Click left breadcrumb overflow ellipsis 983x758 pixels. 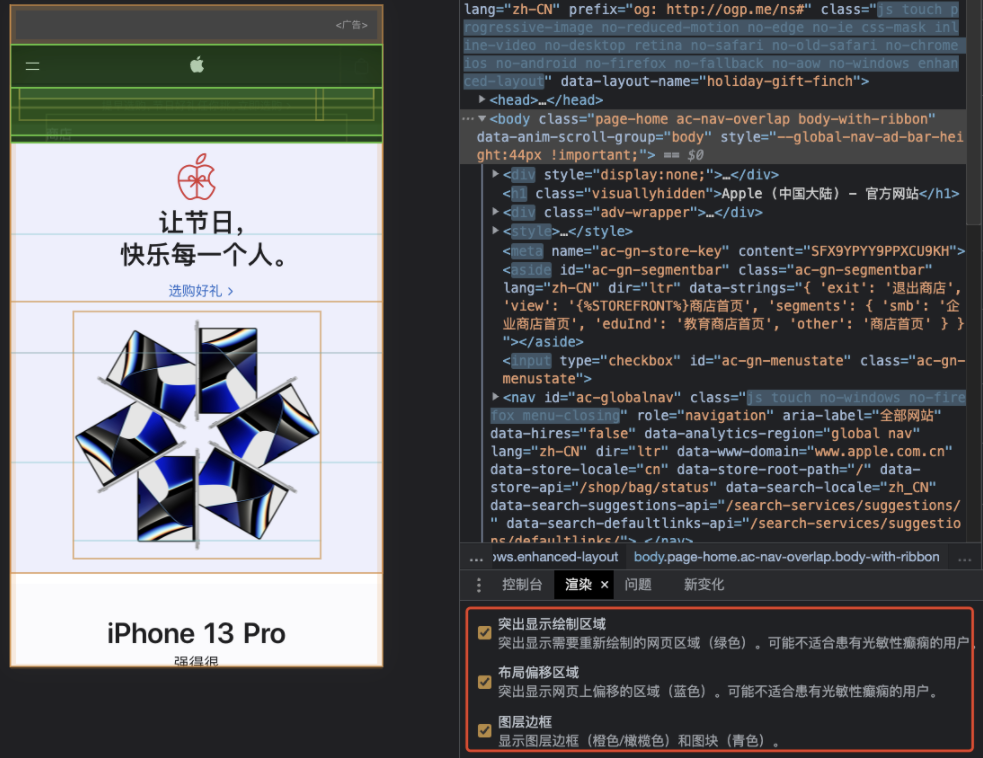tap(476, 557)
